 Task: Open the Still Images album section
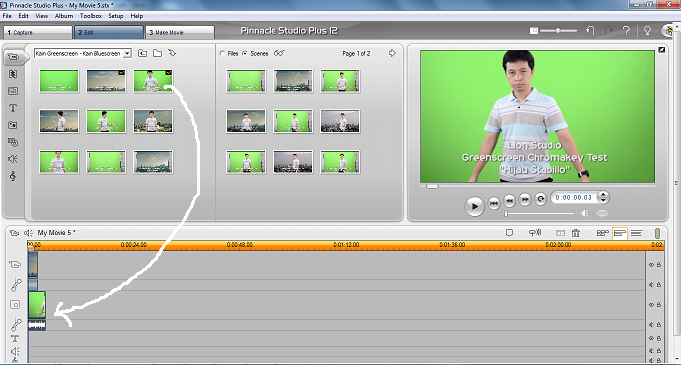tap(13, 125)
